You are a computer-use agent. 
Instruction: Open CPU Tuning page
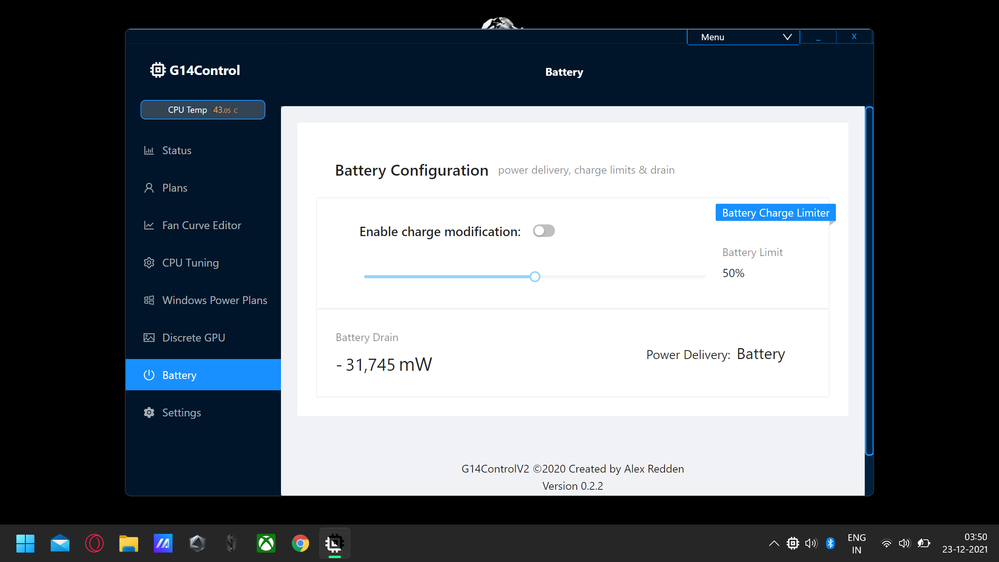(203, 263)
